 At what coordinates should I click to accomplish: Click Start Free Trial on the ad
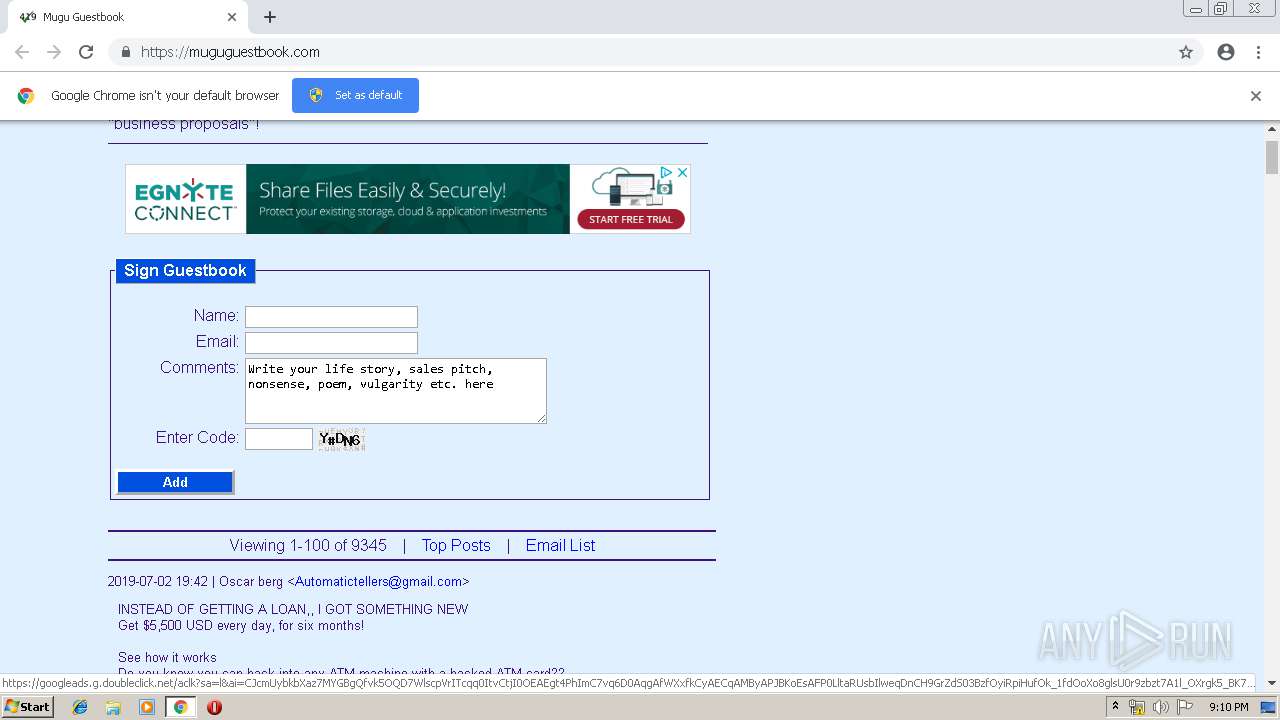(x=631, y=219)
